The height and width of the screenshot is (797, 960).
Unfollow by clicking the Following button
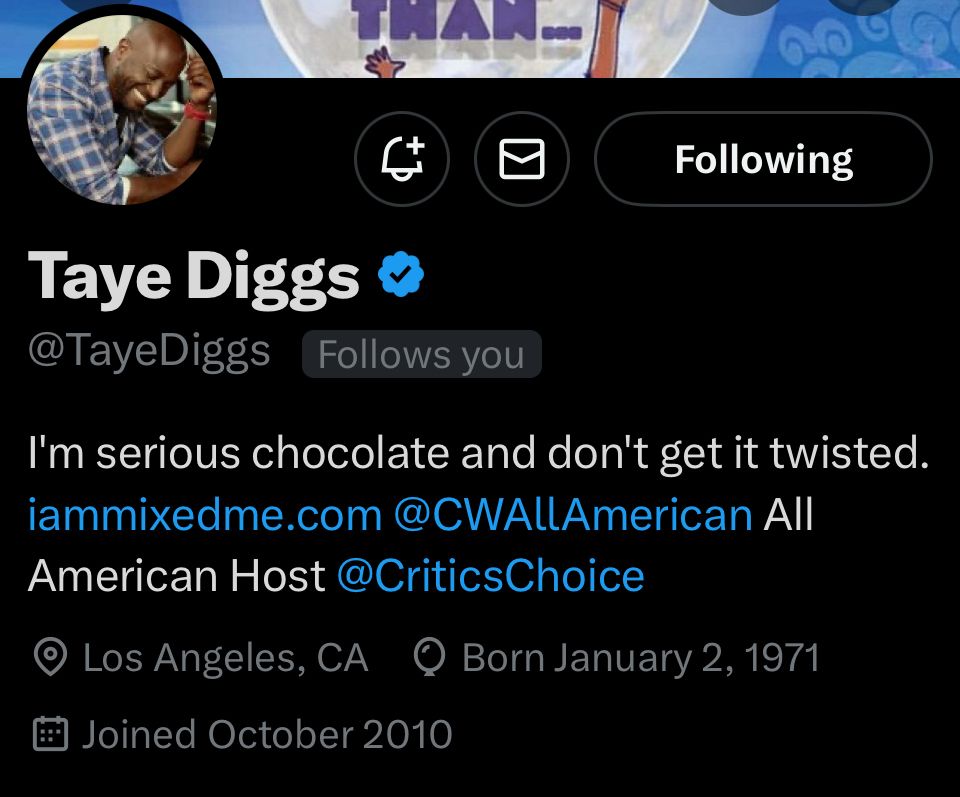tap(764, 159)
